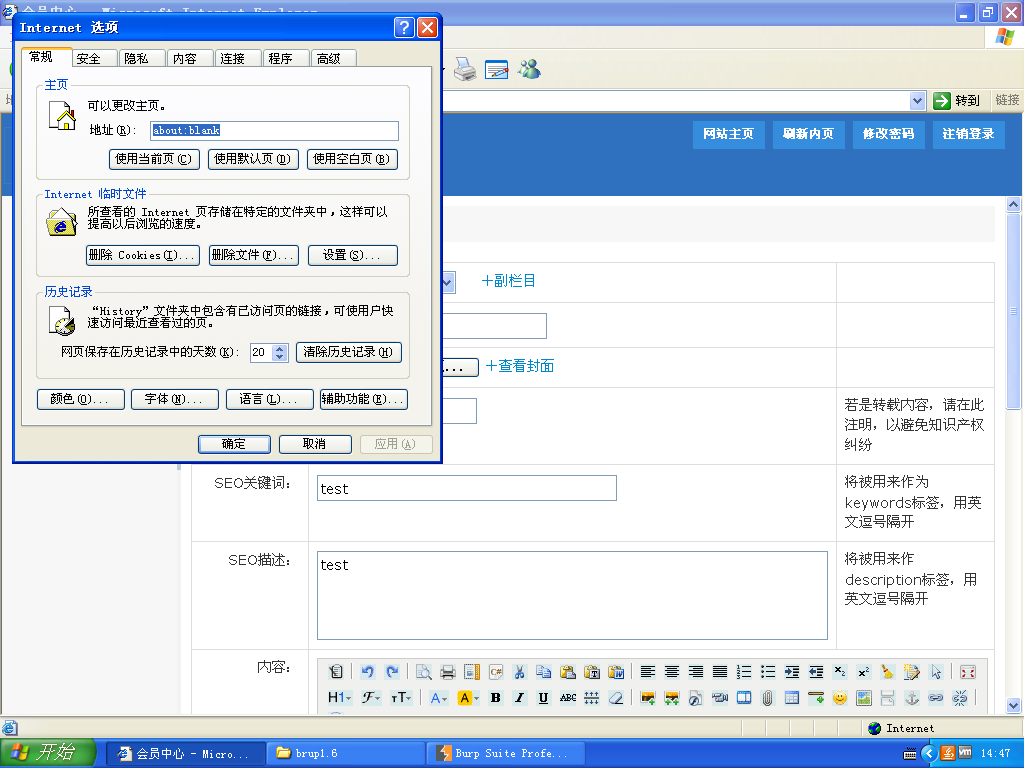Open editor preview icon
1024x768 pixels.
tap(424, 672)
